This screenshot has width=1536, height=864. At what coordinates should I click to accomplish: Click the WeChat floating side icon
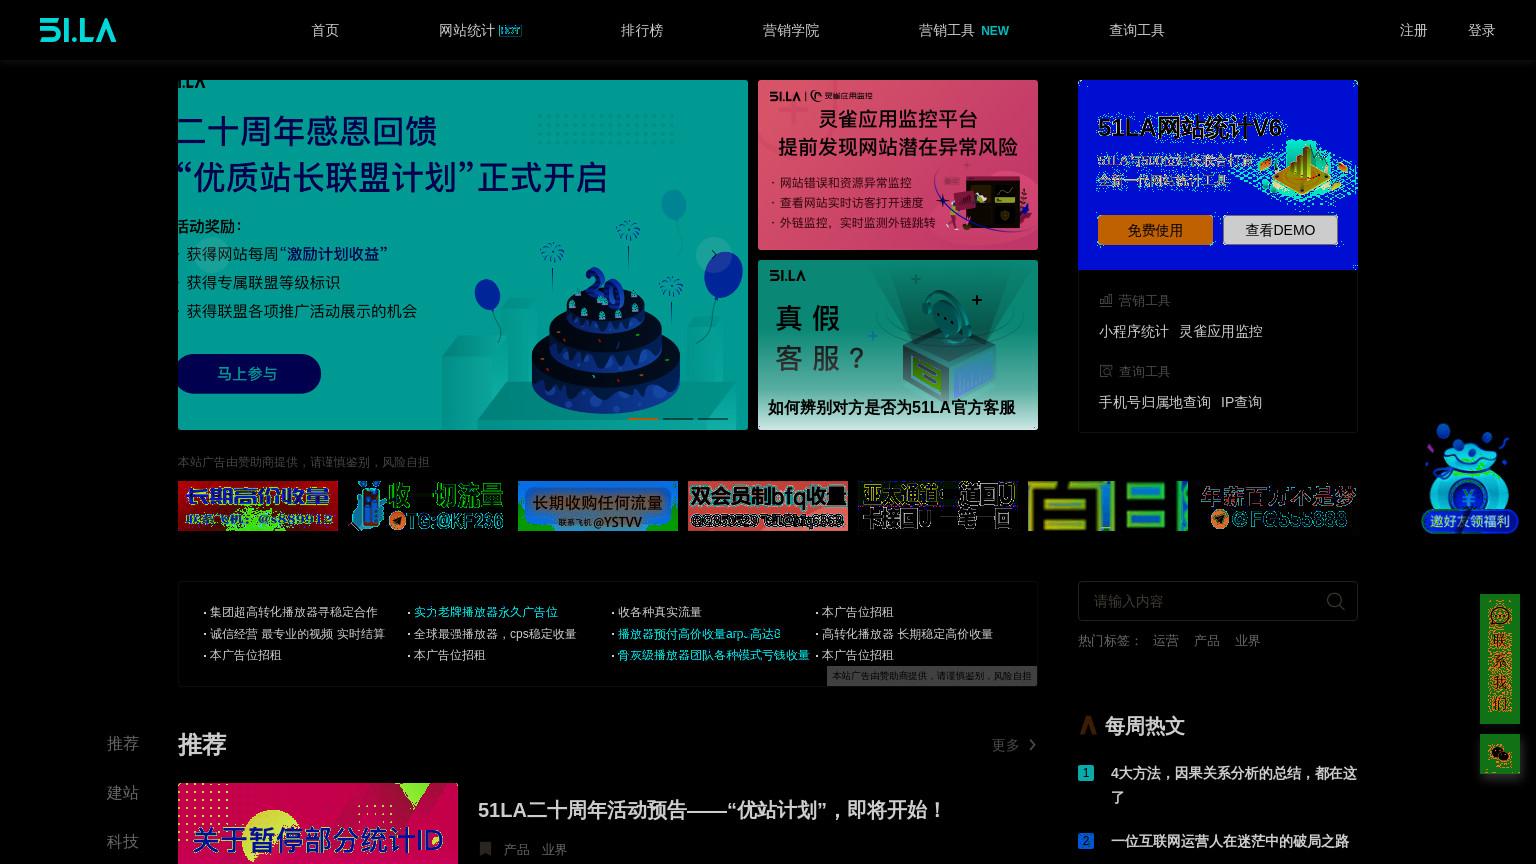point(1500,754)
